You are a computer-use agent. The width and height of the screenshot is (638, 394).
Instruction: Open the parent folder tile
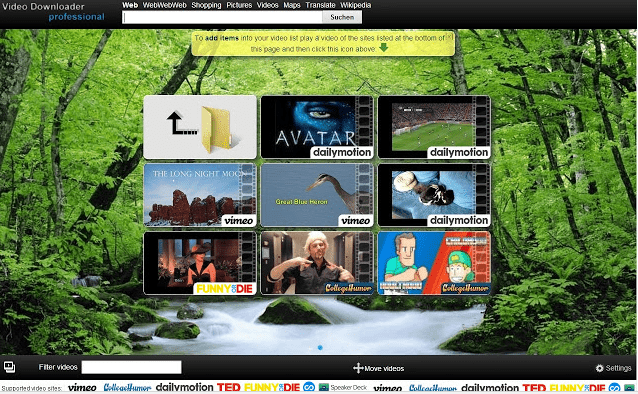tap(200, 127)
